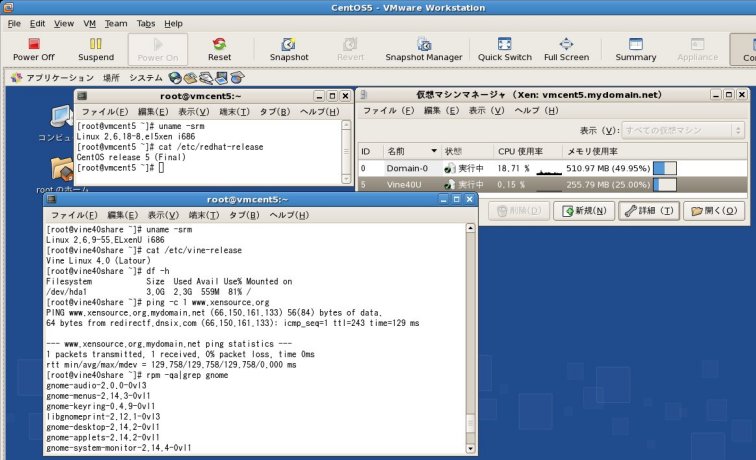Open the VMware Help menu

173,24
